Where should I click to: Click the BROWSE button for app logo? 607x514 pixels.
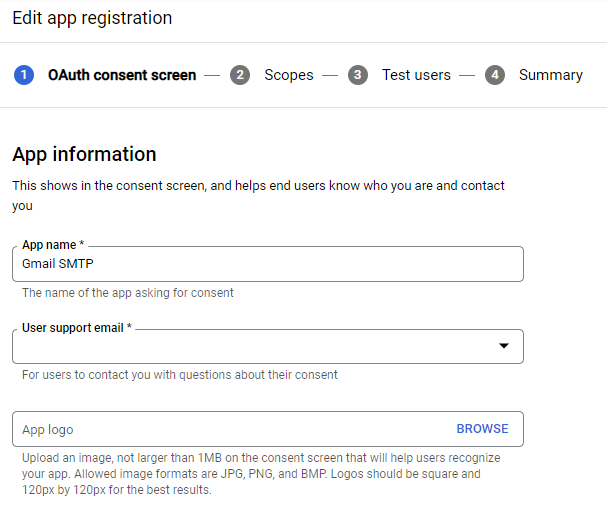[482, 429]
